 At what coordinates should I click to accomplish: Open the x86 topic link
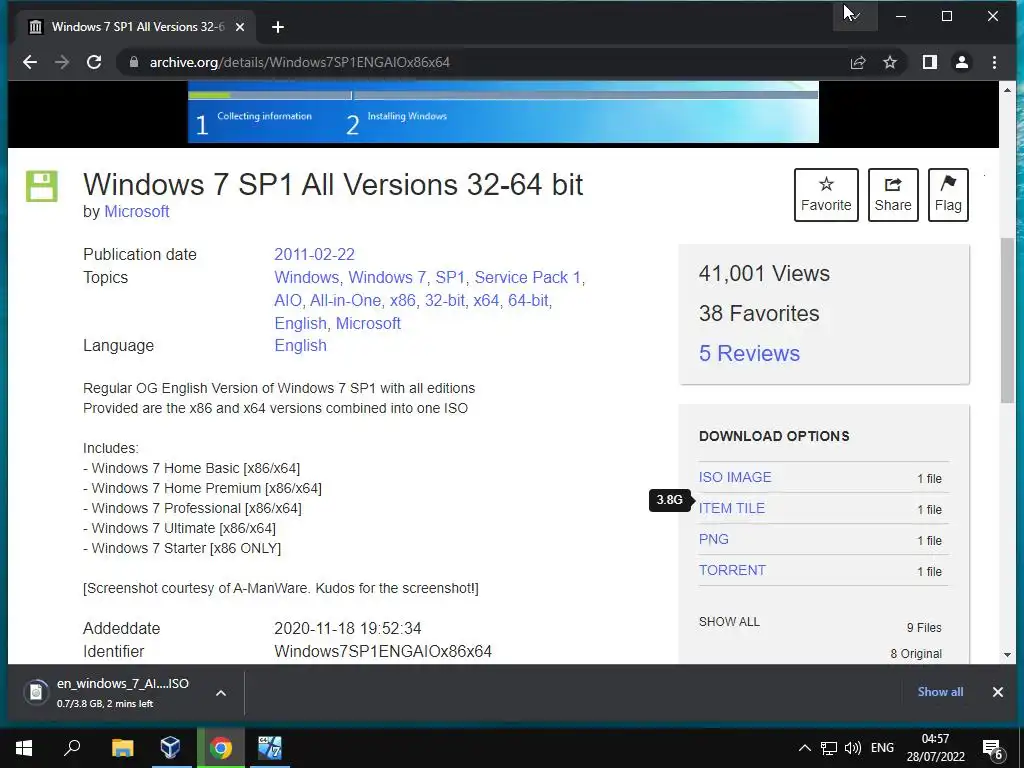click(x=403, y=300)
